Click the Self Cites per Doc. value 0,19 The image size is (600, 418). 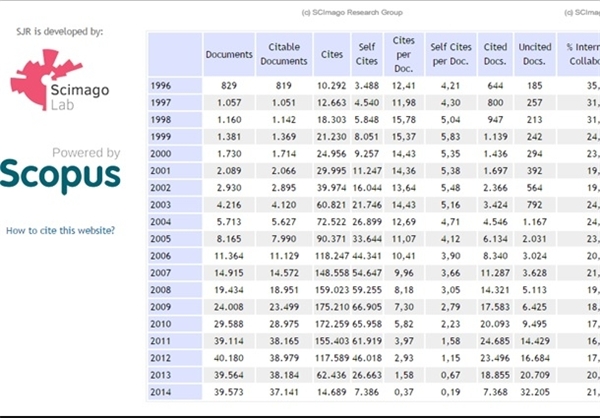coord(451,392)
